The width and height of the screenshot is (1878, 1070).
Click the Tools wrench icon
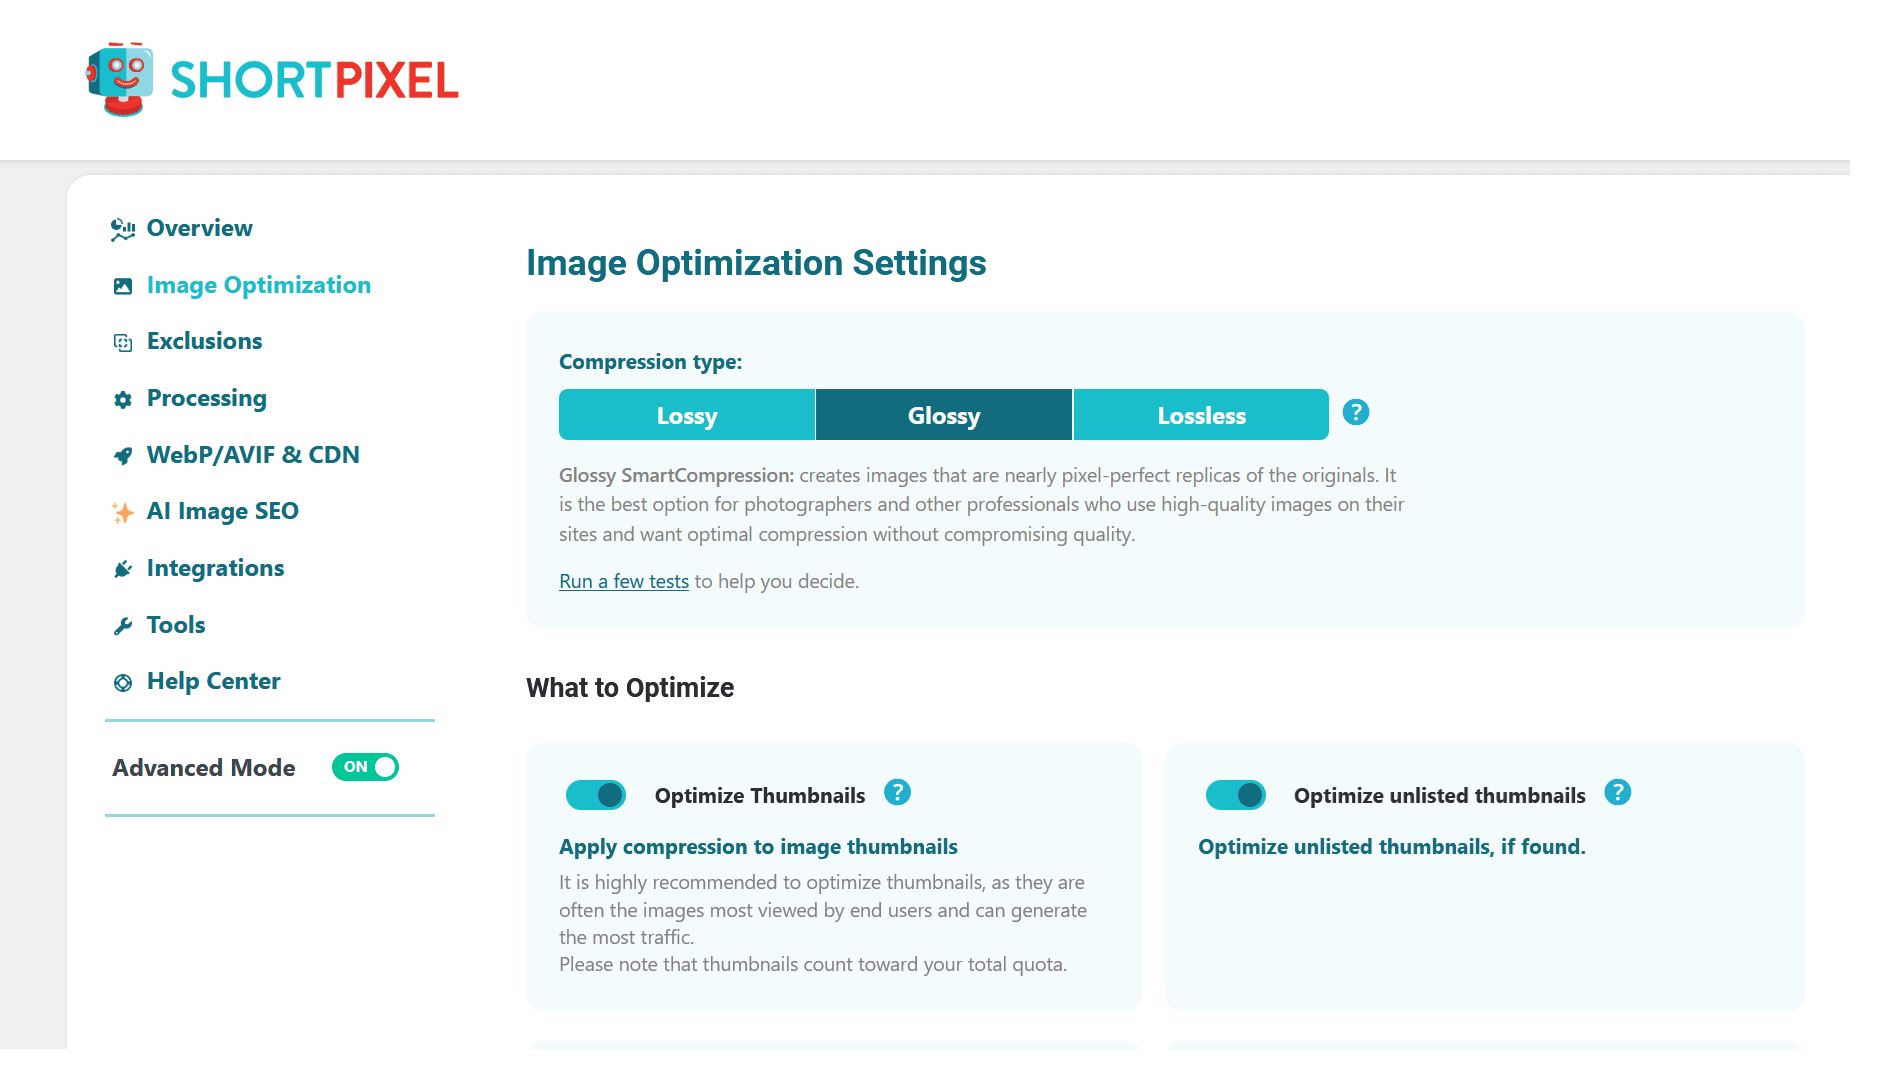point(123,626)
